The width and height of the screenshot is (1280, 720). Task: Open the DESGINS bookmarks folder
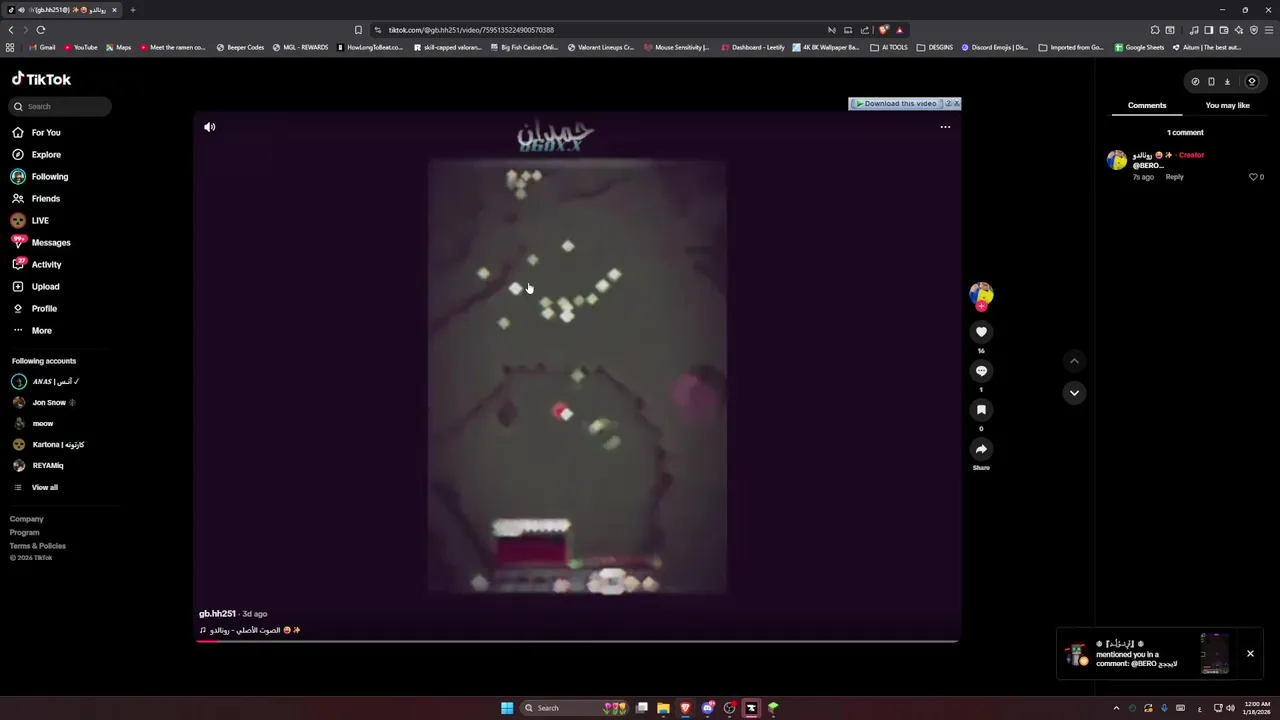(x=935, y=47)
